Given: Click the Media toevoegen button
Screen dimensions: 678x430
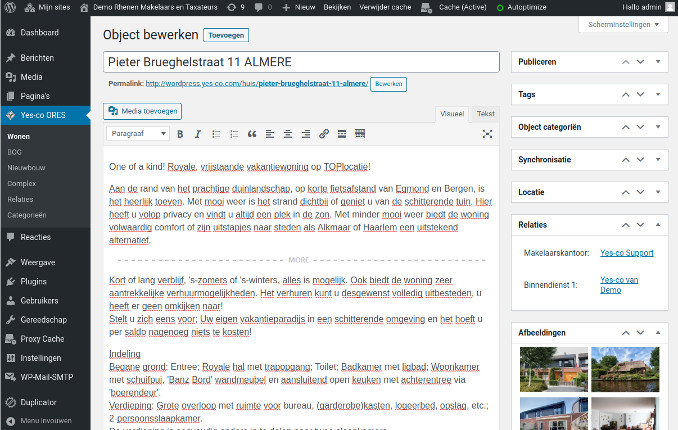Looking at the screenshot, I should [143, 111].
